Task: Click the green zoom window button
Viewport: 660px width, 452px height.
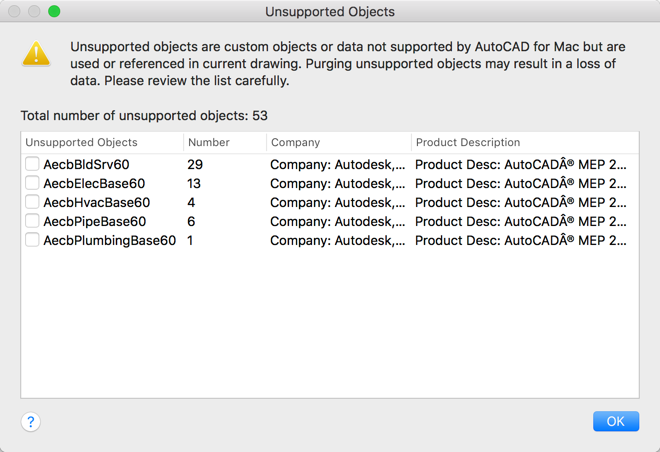Action: pyautogui.click(x=54, y=12)
